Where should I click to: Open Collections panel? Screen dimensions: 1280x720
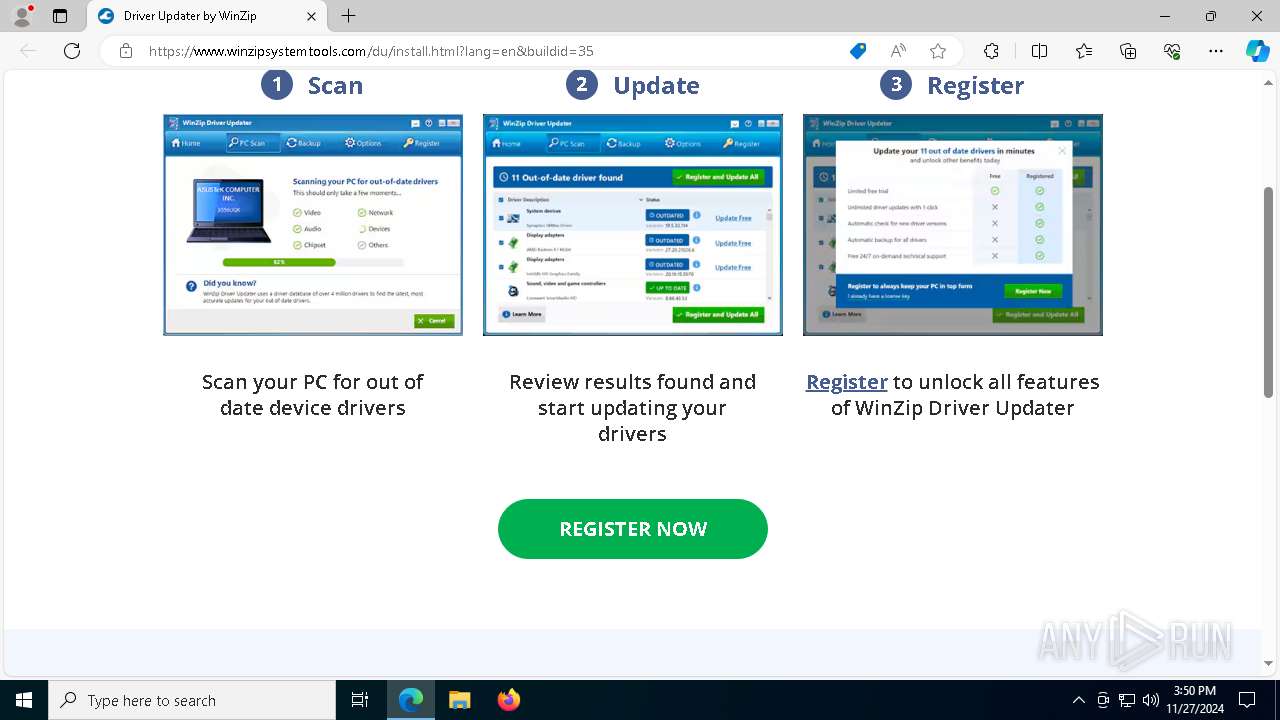[x=1128, y=51]
